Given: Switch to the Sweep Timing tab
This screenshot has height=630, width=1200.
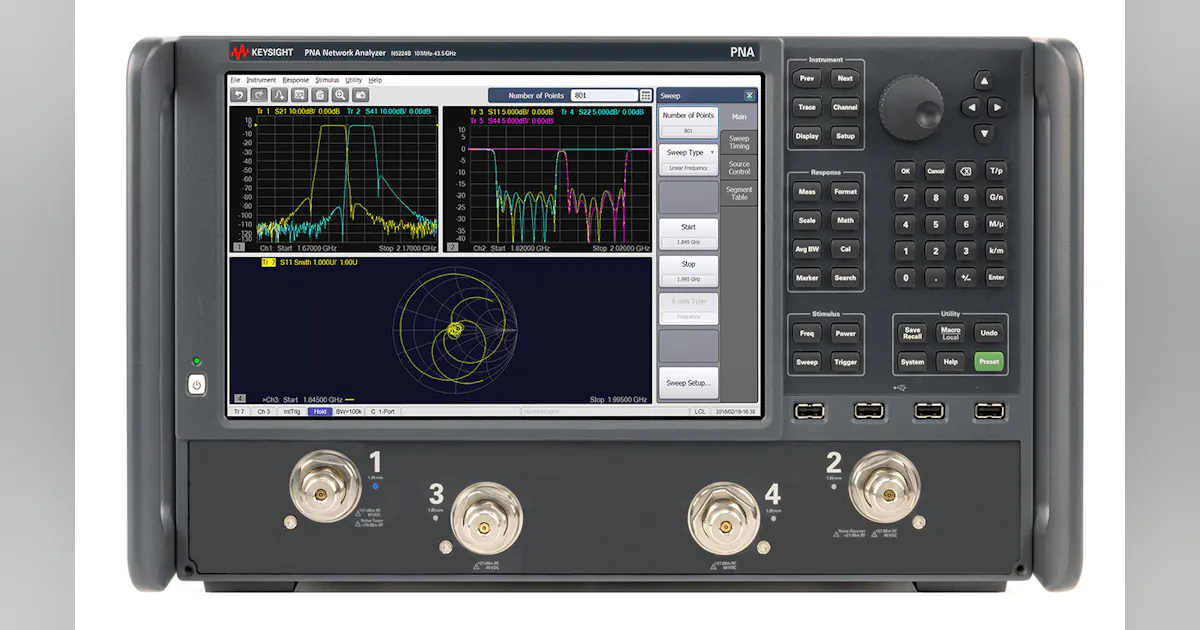Looking at the screenshot, I should click(x=739, y=143).
